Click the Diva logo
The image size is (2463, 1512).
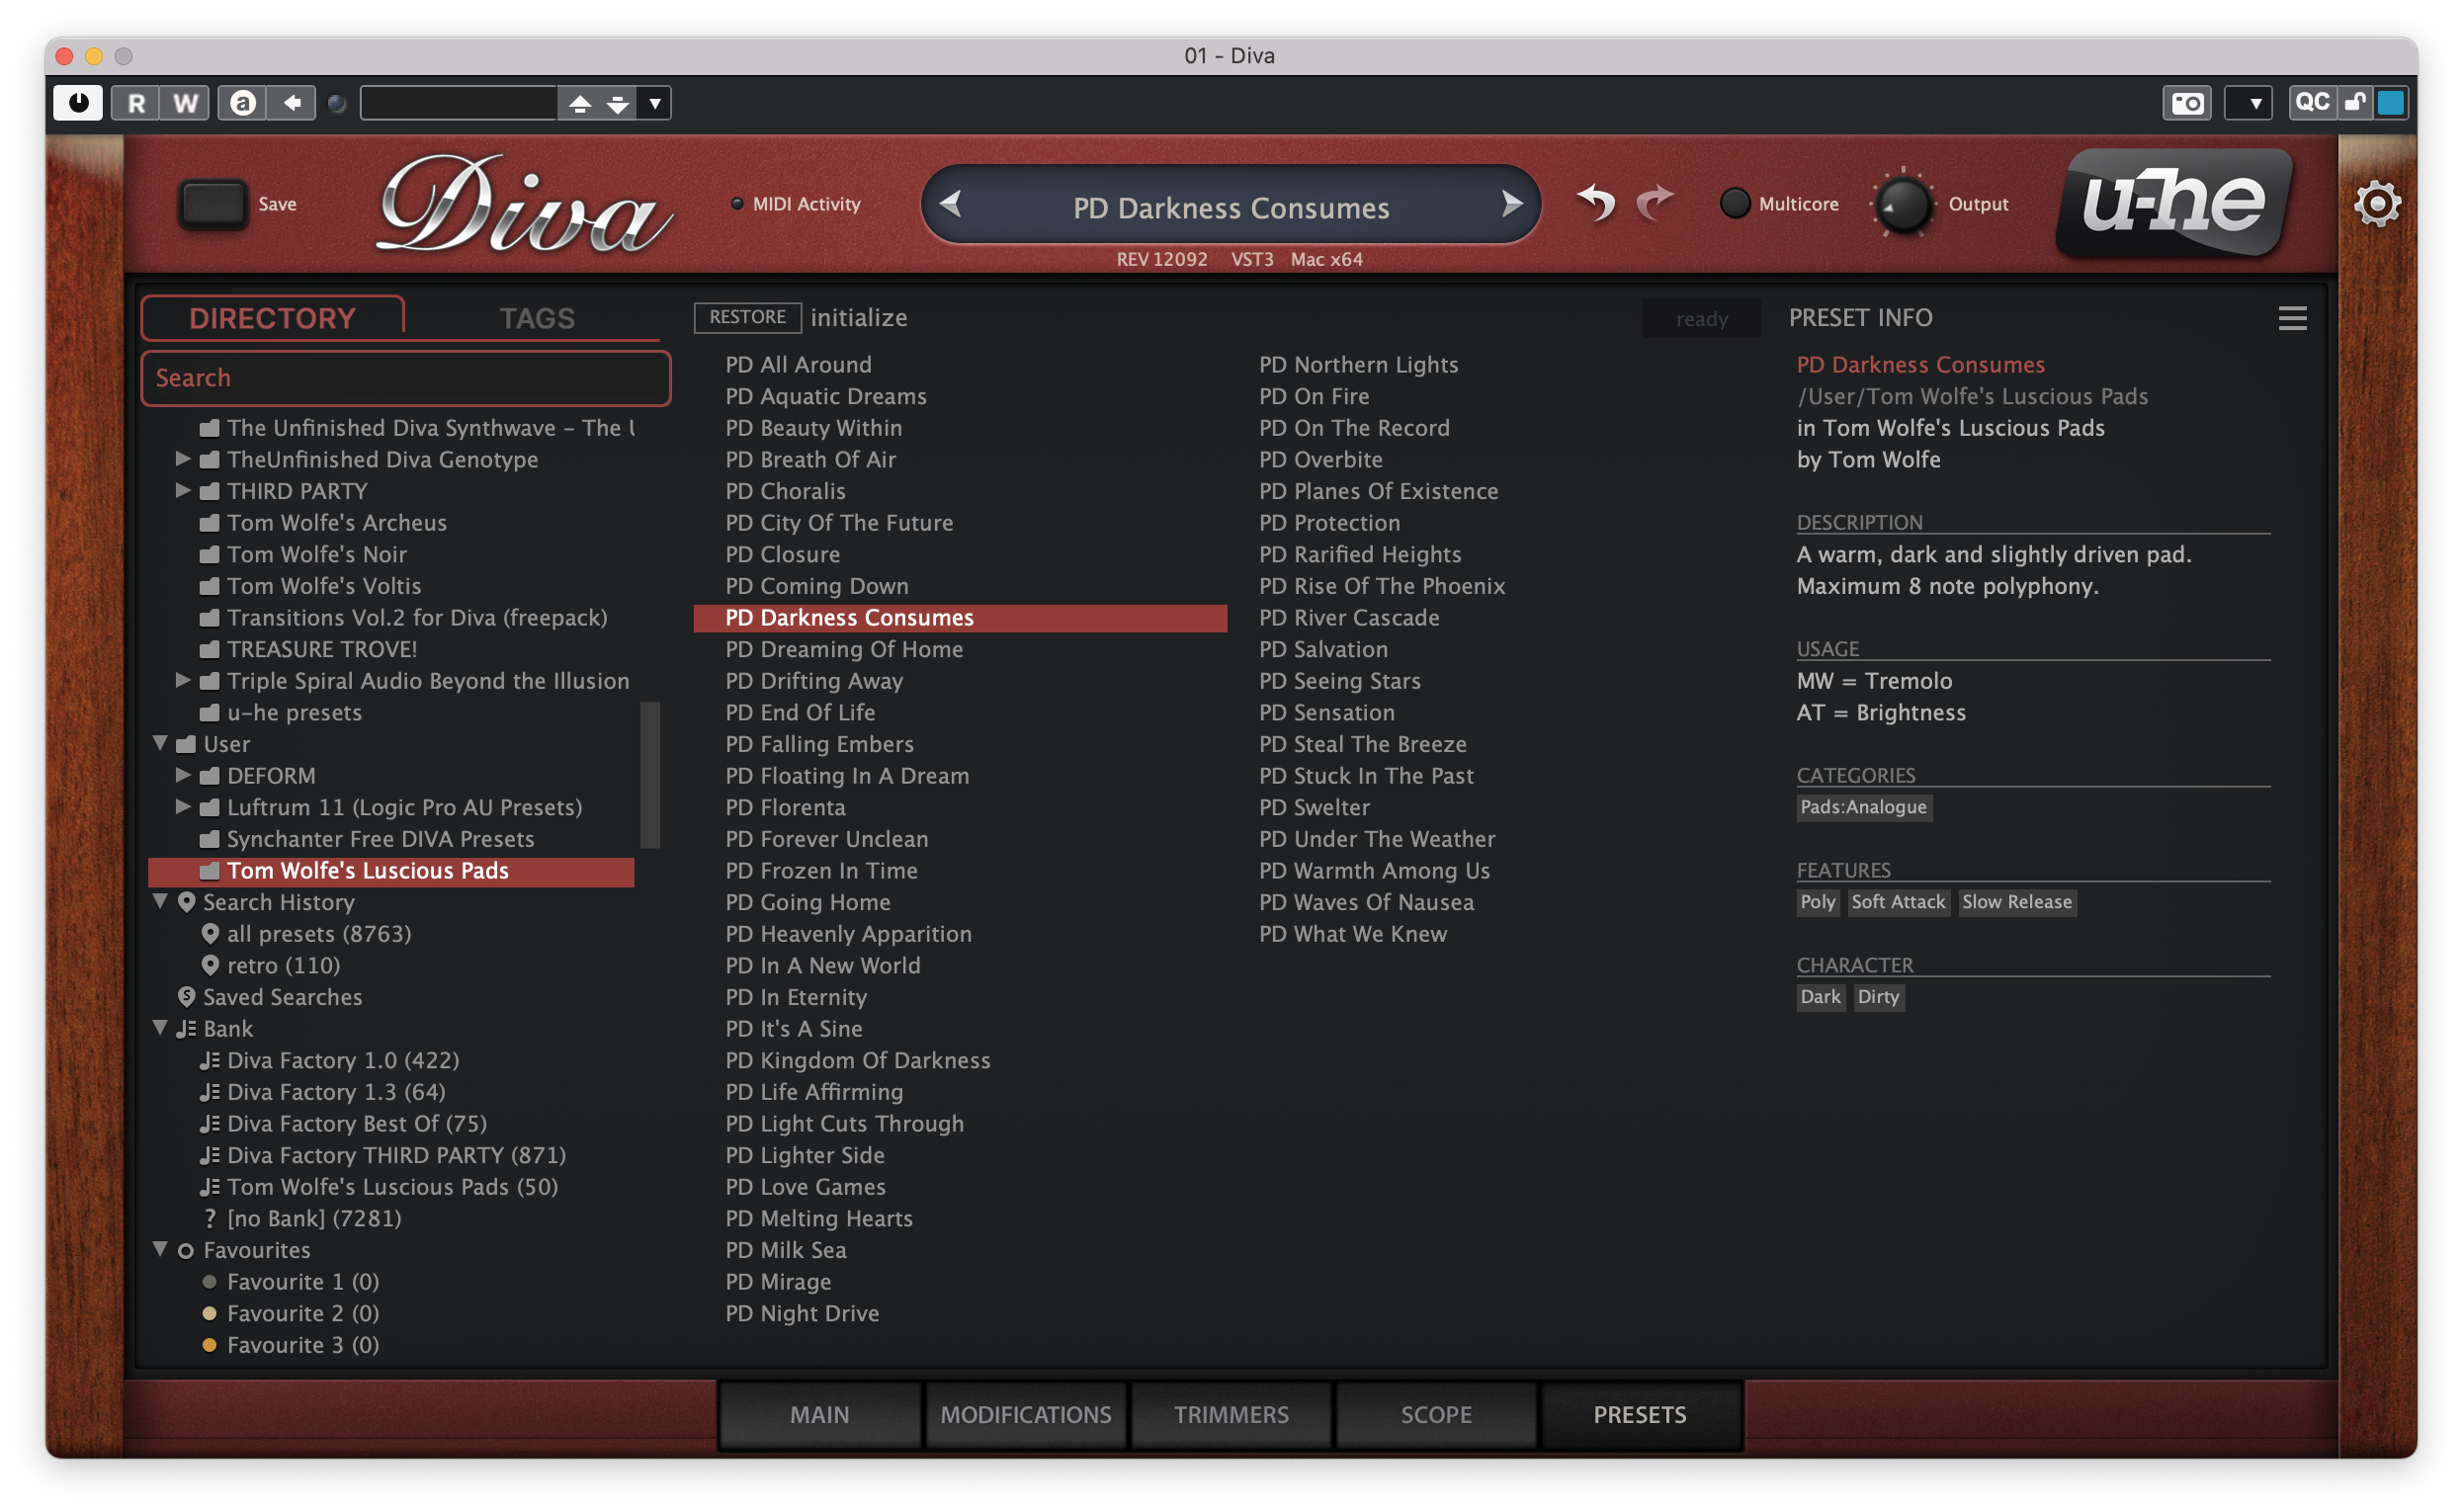522,205
